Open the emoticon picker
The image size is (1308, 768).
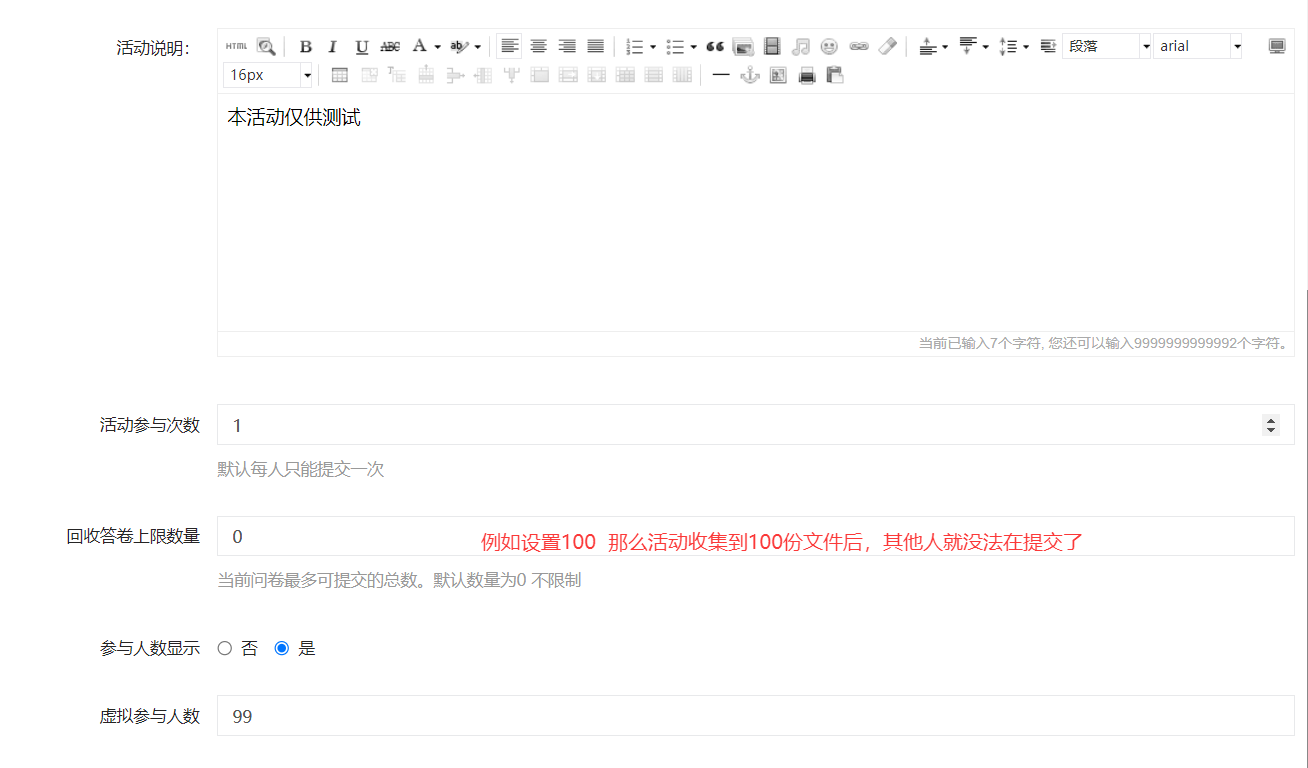click(829, 46)
